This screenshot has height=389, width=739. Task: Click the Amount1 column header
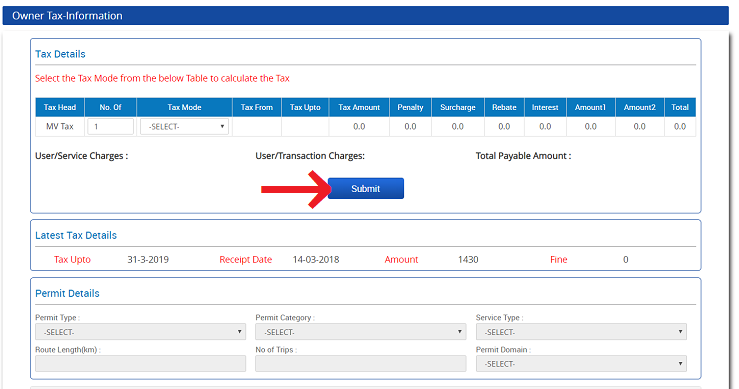tap(591, 108)
